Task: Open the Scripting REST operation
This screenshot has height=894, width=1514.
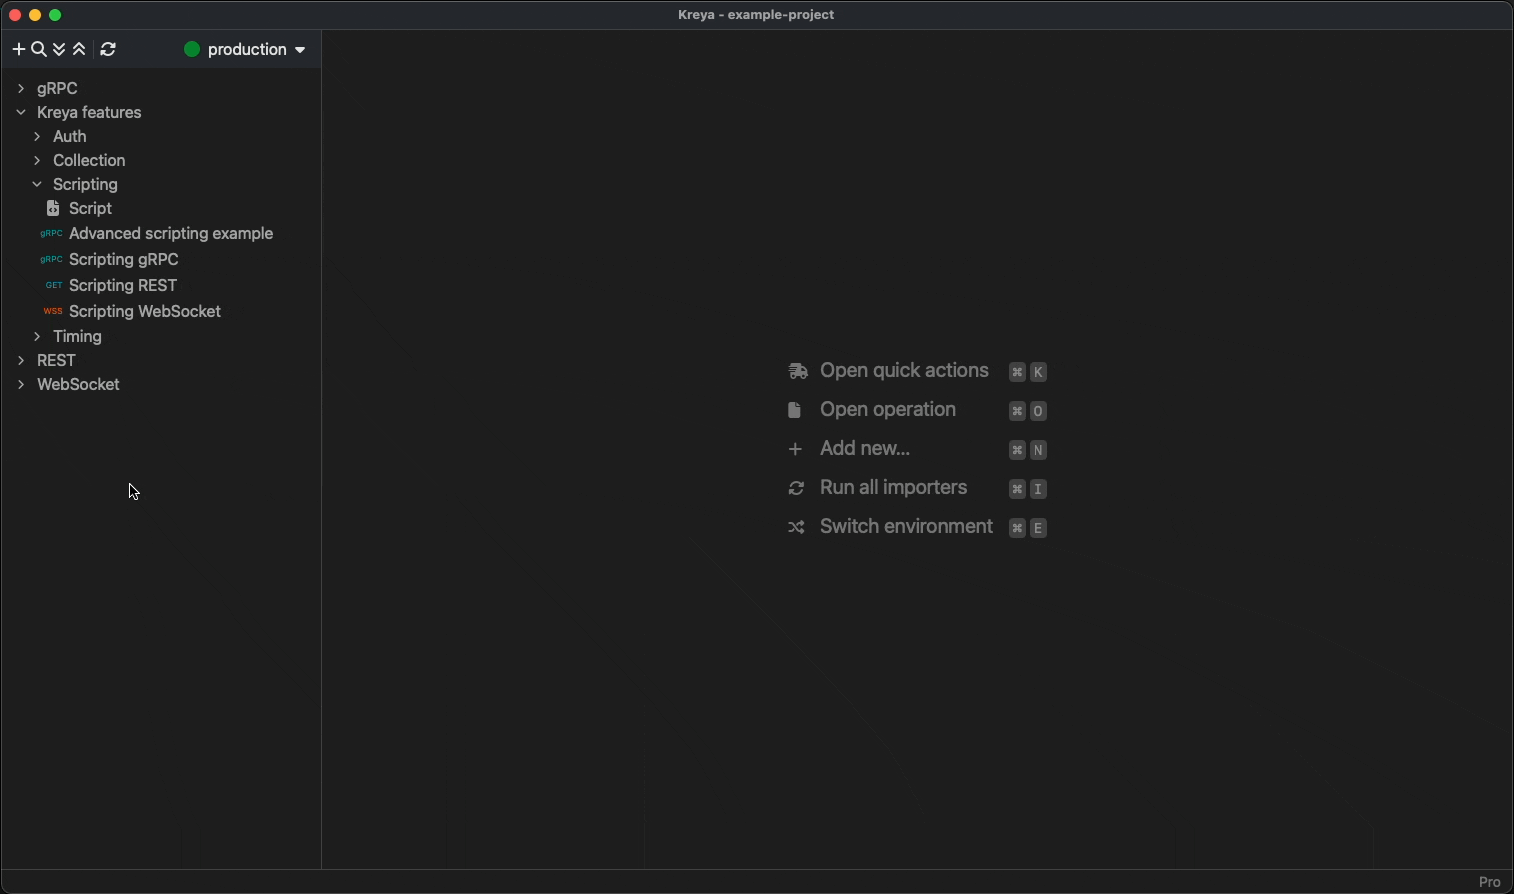Action: tap(123, 286)
